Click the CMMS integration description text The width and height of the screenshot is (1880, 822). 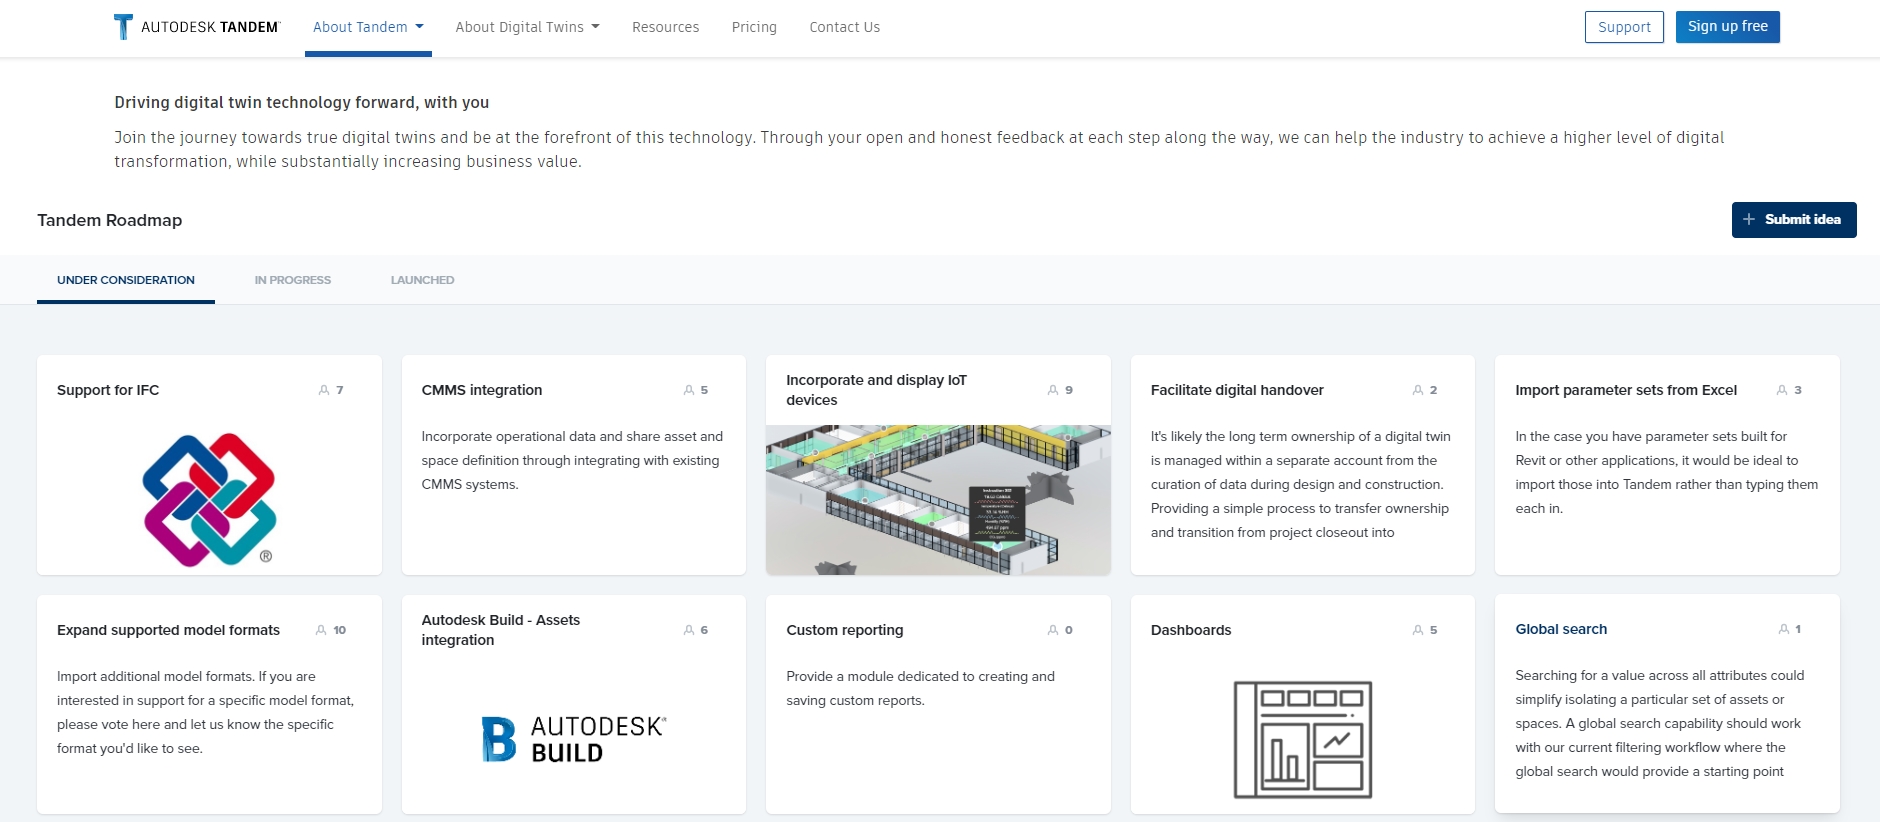(x=572, y=460)
